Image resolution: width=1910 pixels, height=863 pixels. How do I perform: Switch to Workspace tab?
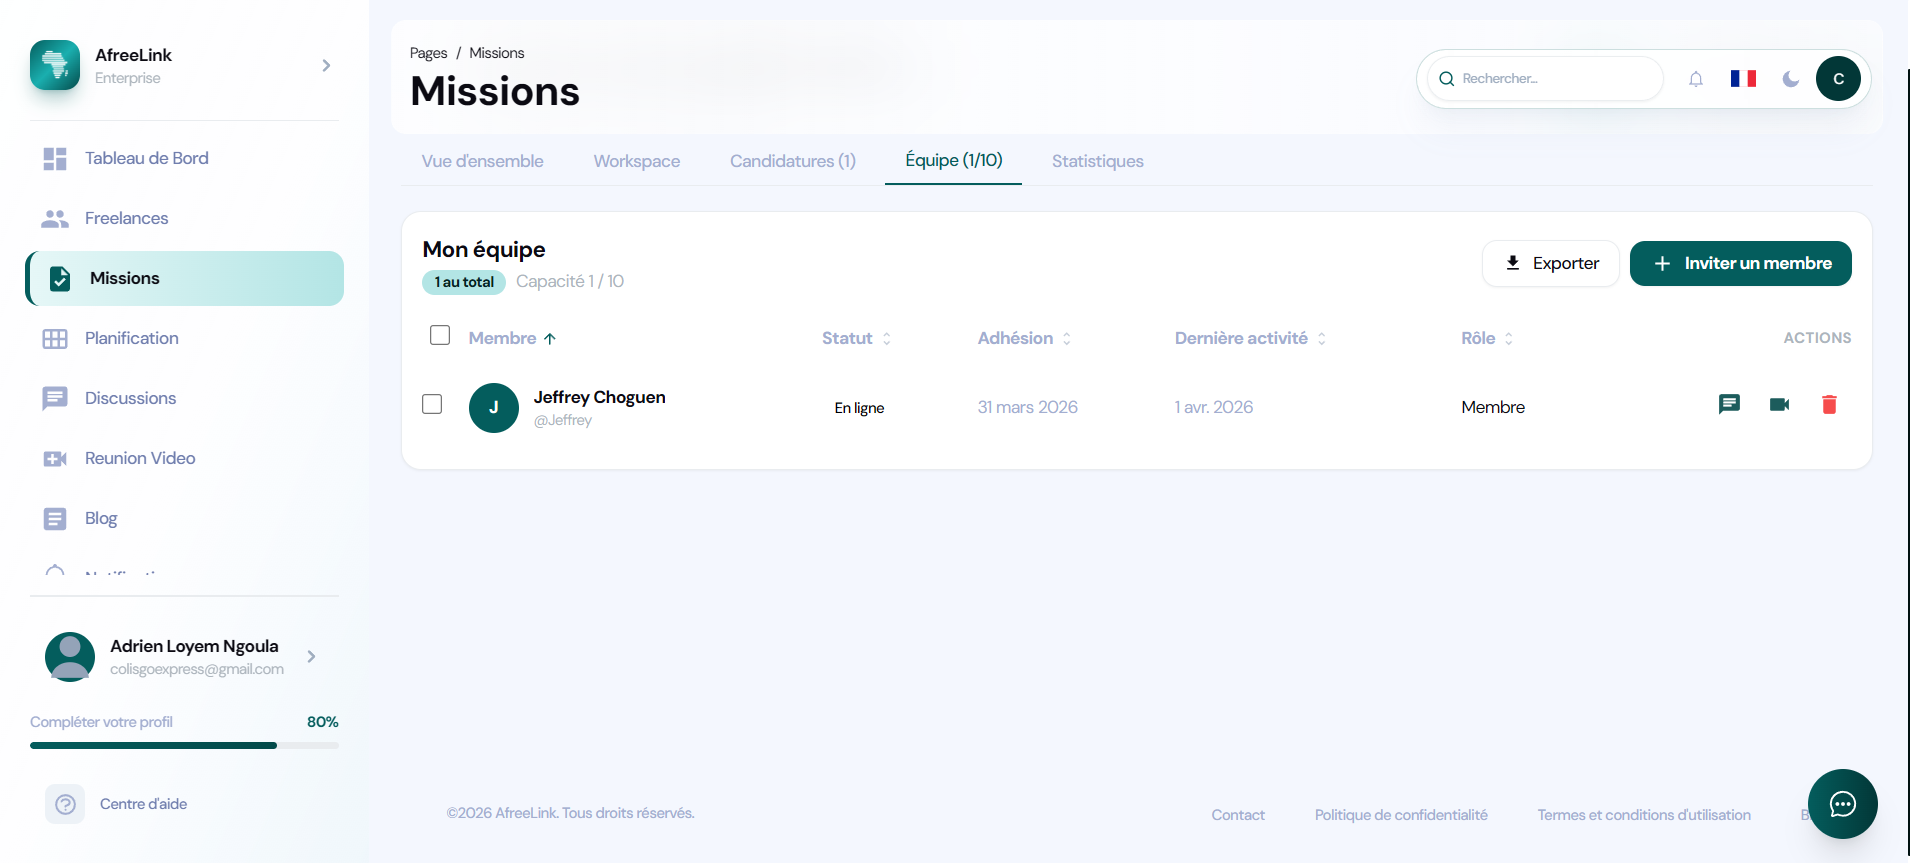637,161
